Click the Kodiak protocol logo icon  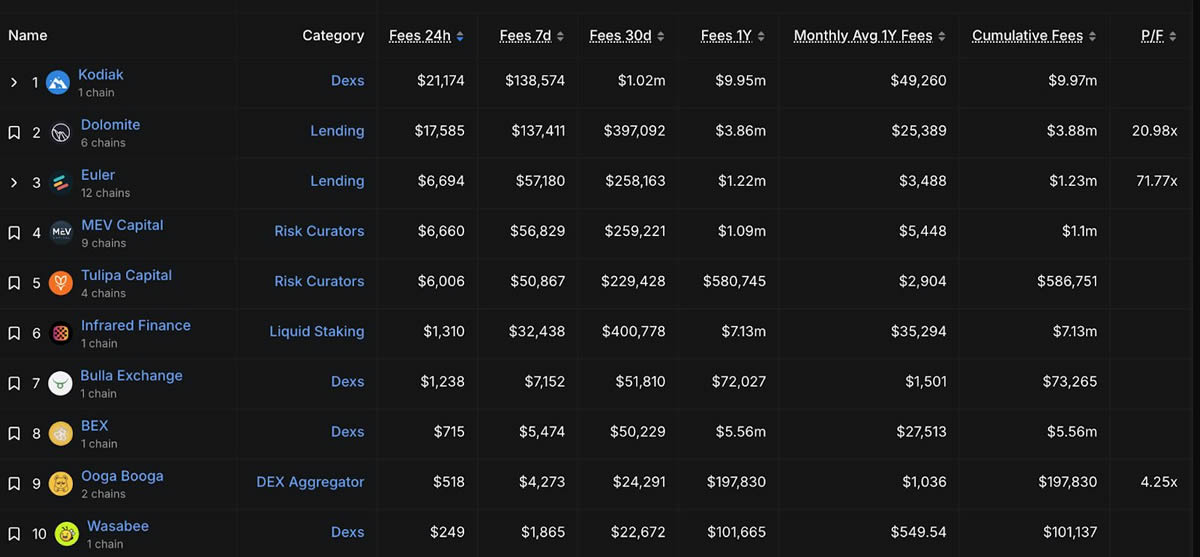pos(57,82)
